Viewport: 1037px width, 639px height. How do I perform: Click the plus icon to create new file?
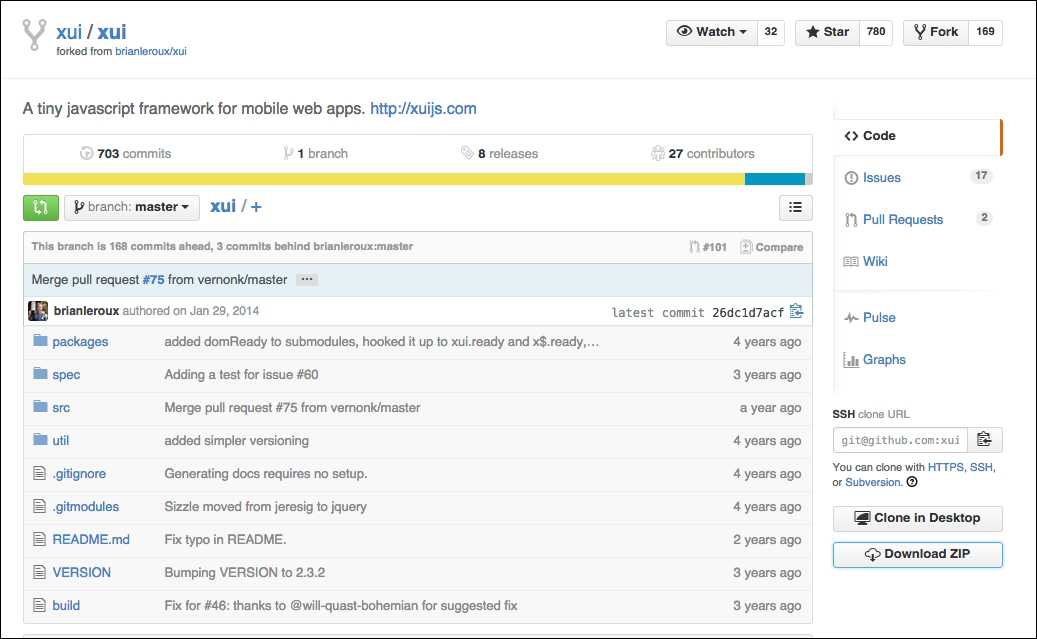coord(256,207)
